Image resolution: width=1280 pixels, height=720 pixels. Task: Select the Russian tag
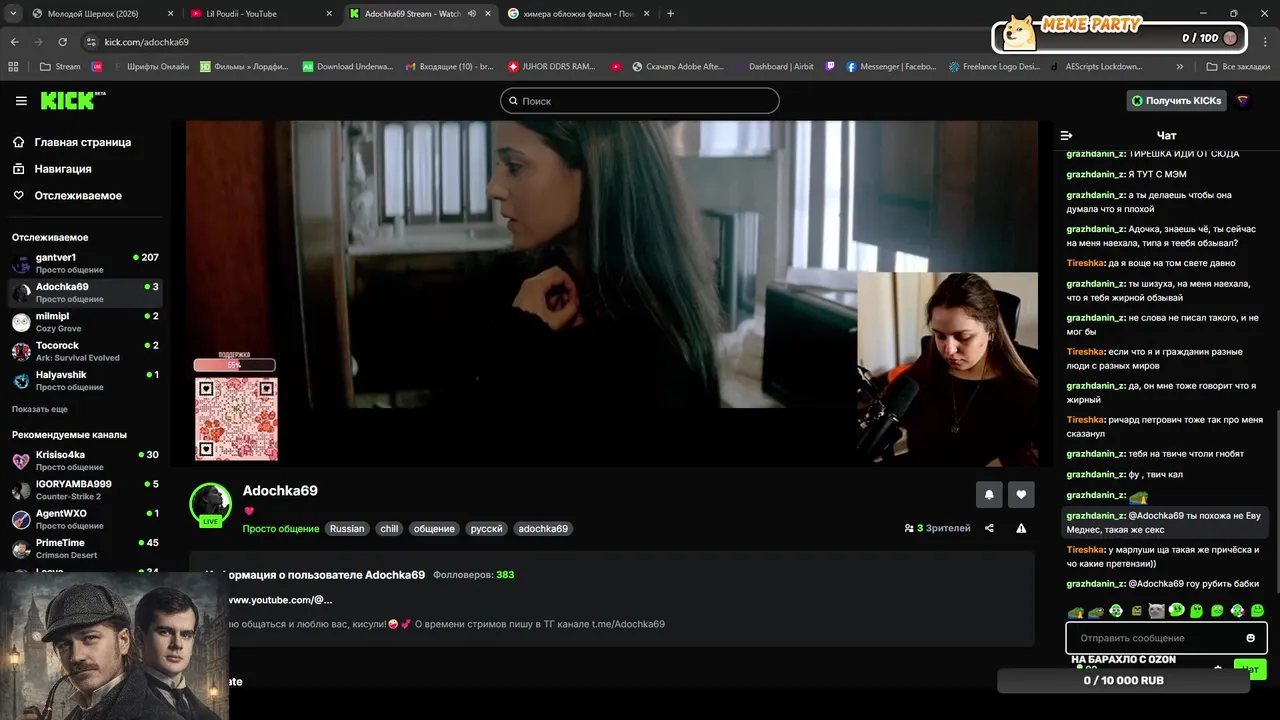347,529
